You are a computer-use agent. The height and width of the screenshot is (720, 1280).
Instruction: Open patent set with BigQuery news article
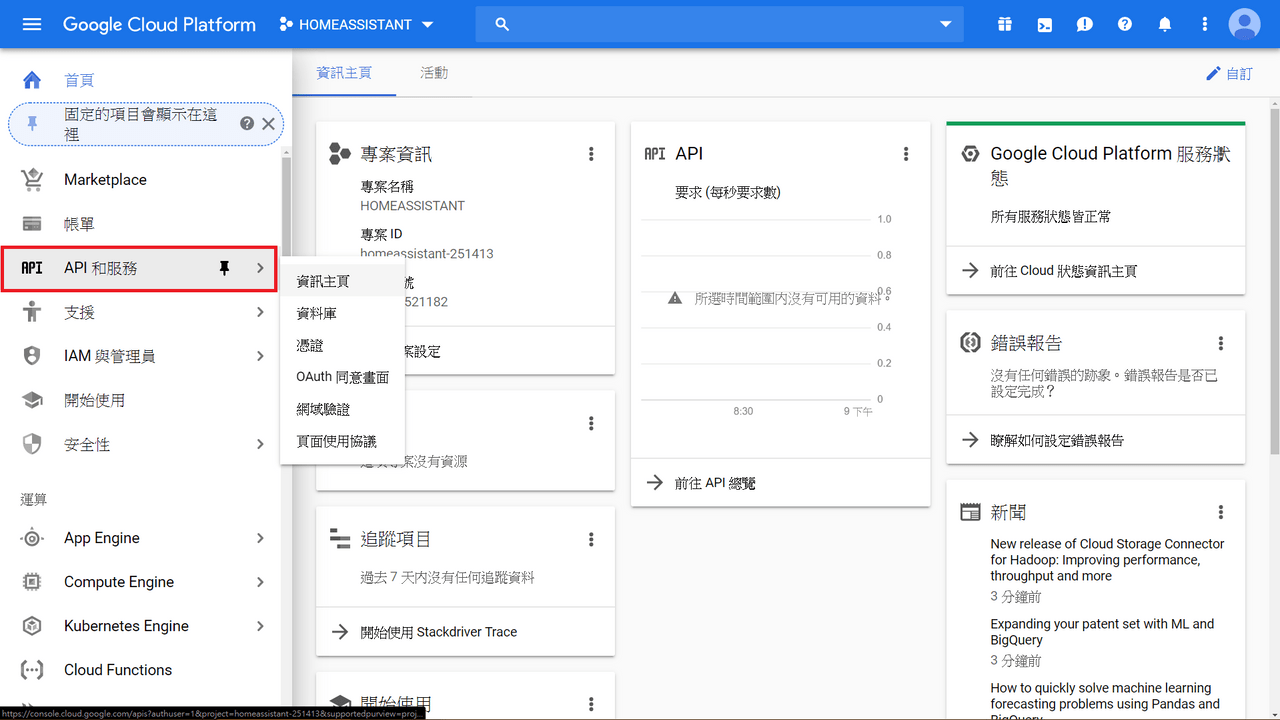[x=1102, y=632]
